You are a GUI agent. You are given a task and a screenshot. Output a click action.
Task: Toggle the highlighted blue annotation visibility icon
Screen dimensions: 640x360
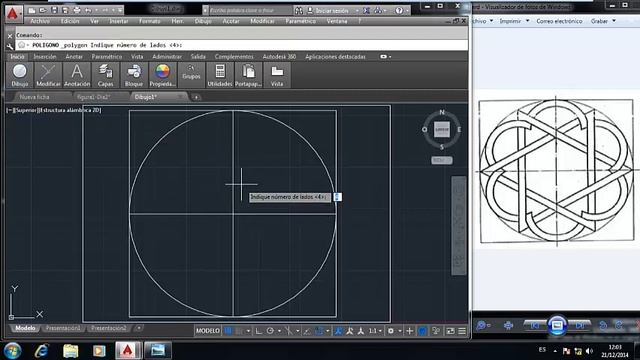(x=338, y=331)
